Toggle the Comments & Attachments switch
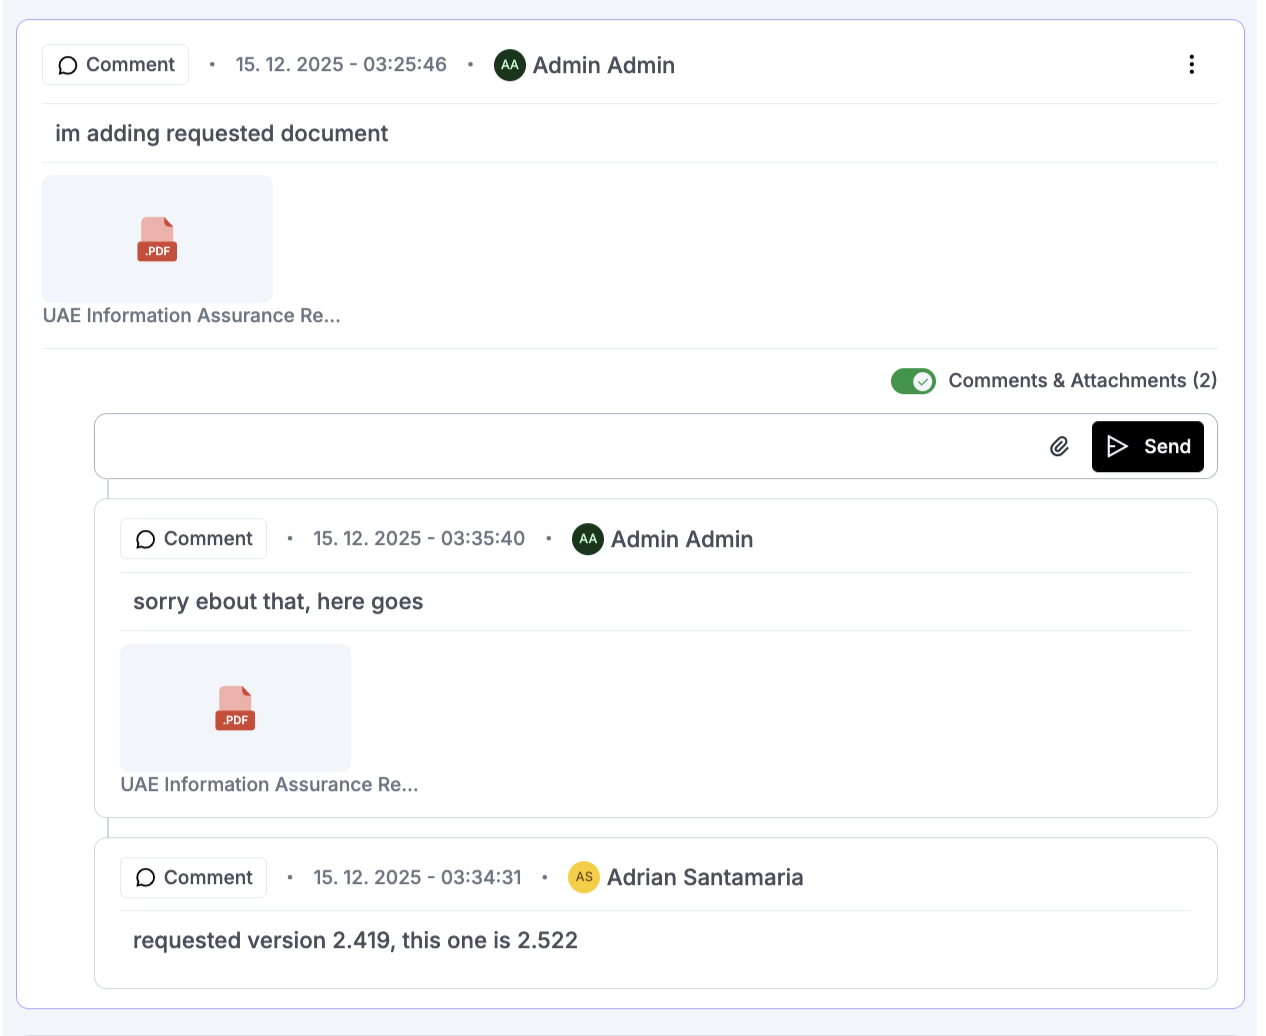Screen dimensions: 1266x1036 (913, 381)
